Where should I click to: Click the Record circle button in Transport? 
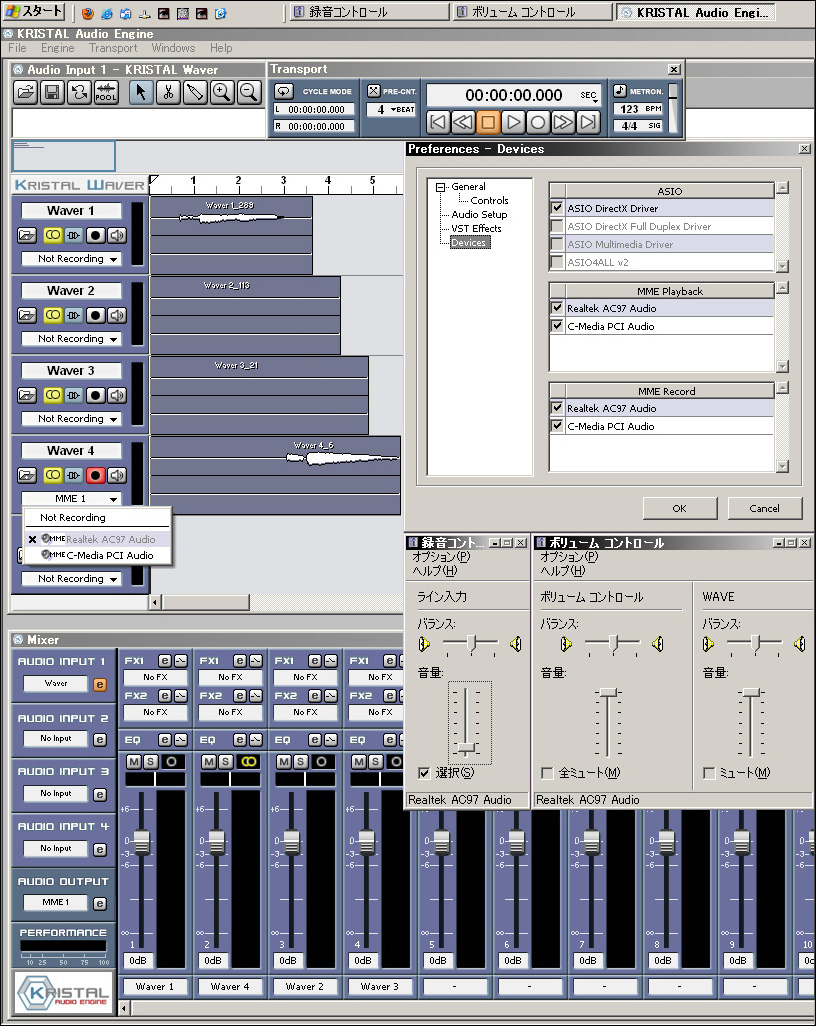tap(538, 122)
